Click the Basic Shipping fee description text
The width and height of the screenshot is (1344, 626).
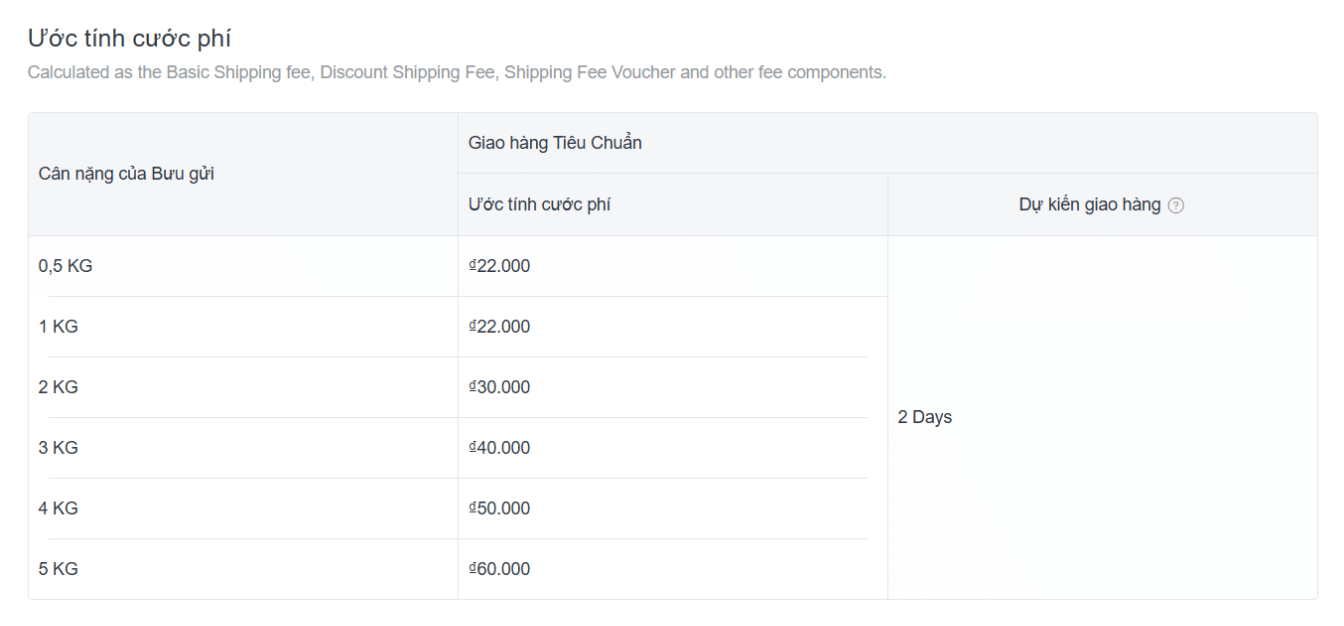click(456, 73)
